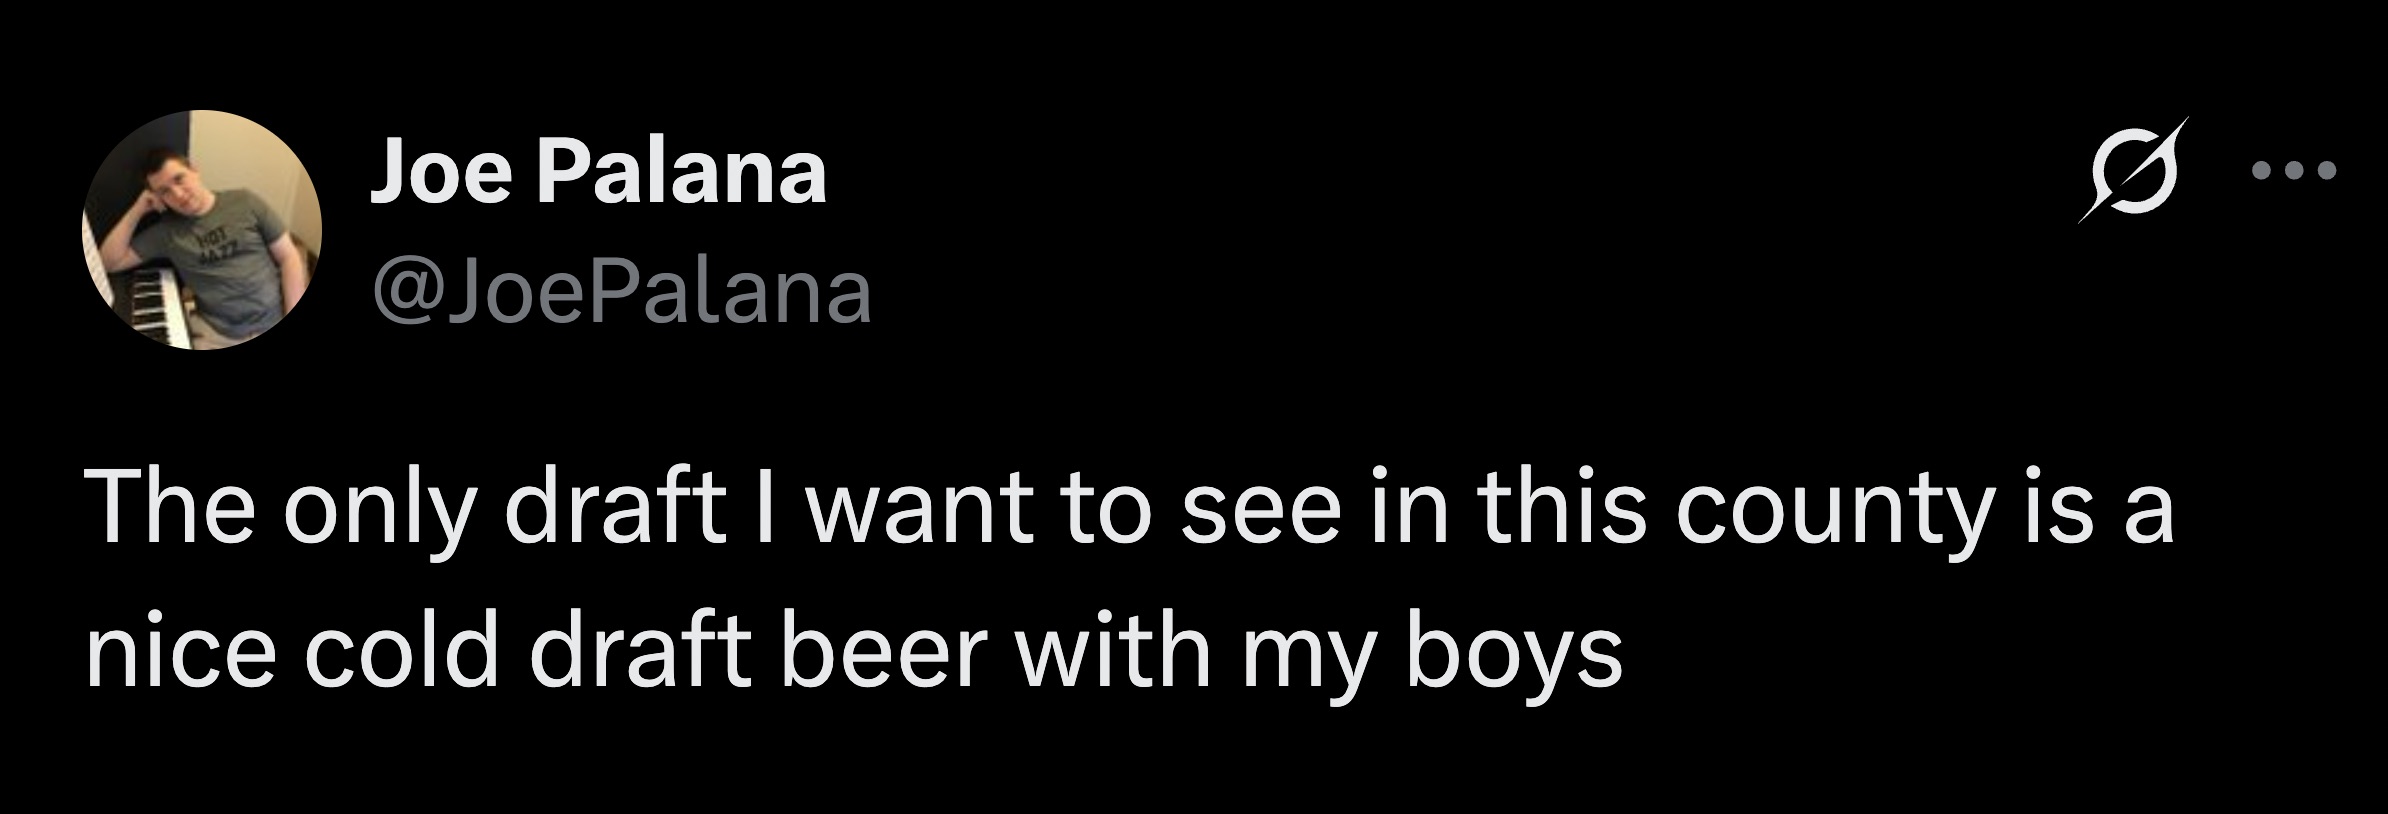This screenshot has width=2388, height=814.
Task: Click the word "this" in the tweet
Action: click(1562, 511)
